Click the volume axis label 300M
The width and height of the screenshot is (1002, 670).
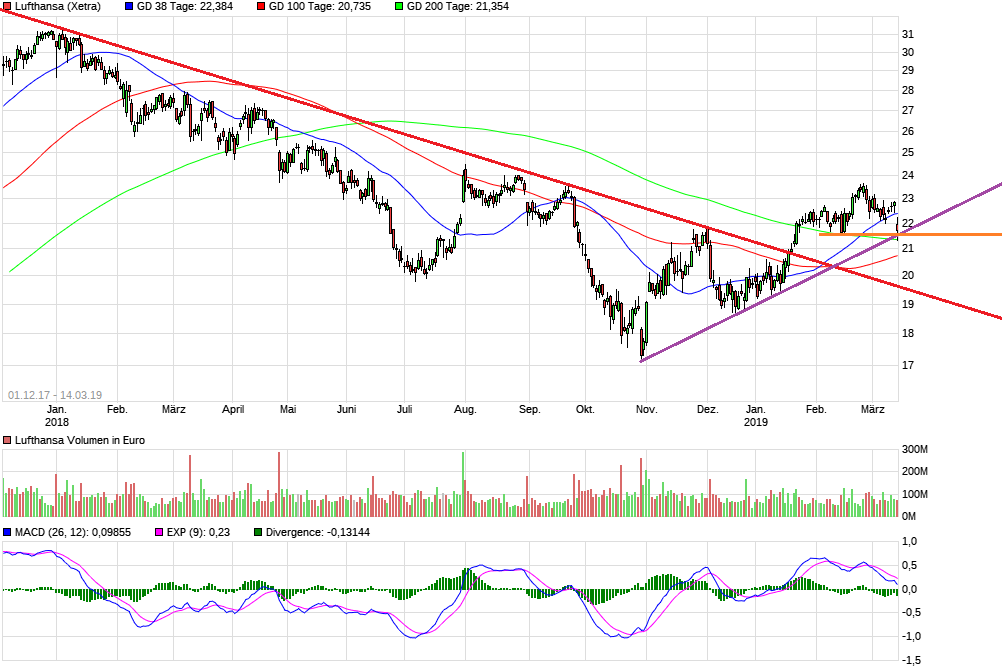[x=914, y=449]
